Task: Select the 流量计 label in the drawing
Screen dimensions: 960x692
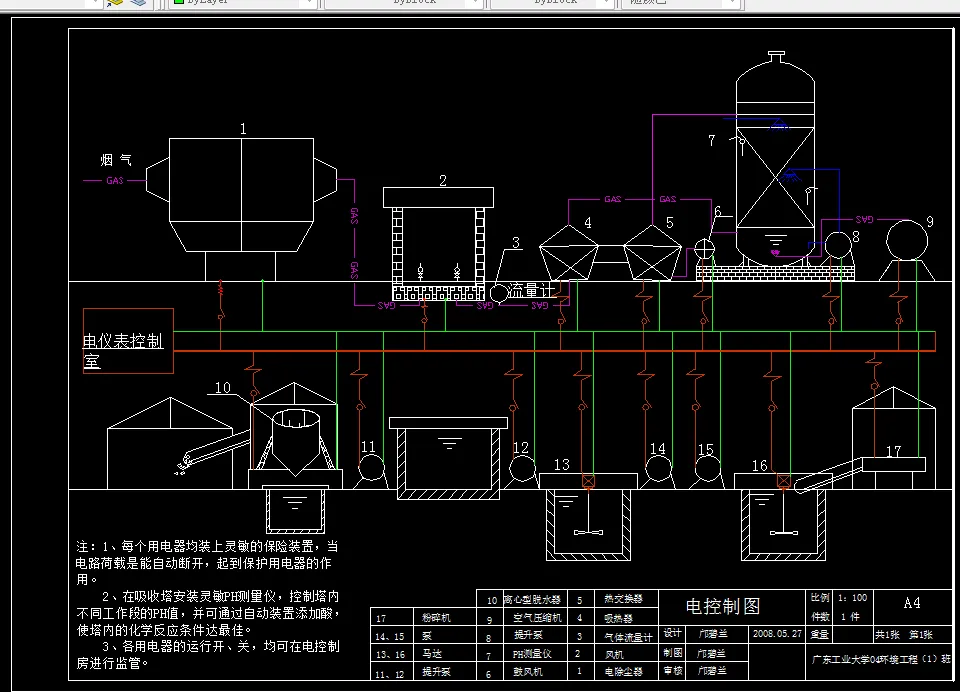Action: point(531,290)
